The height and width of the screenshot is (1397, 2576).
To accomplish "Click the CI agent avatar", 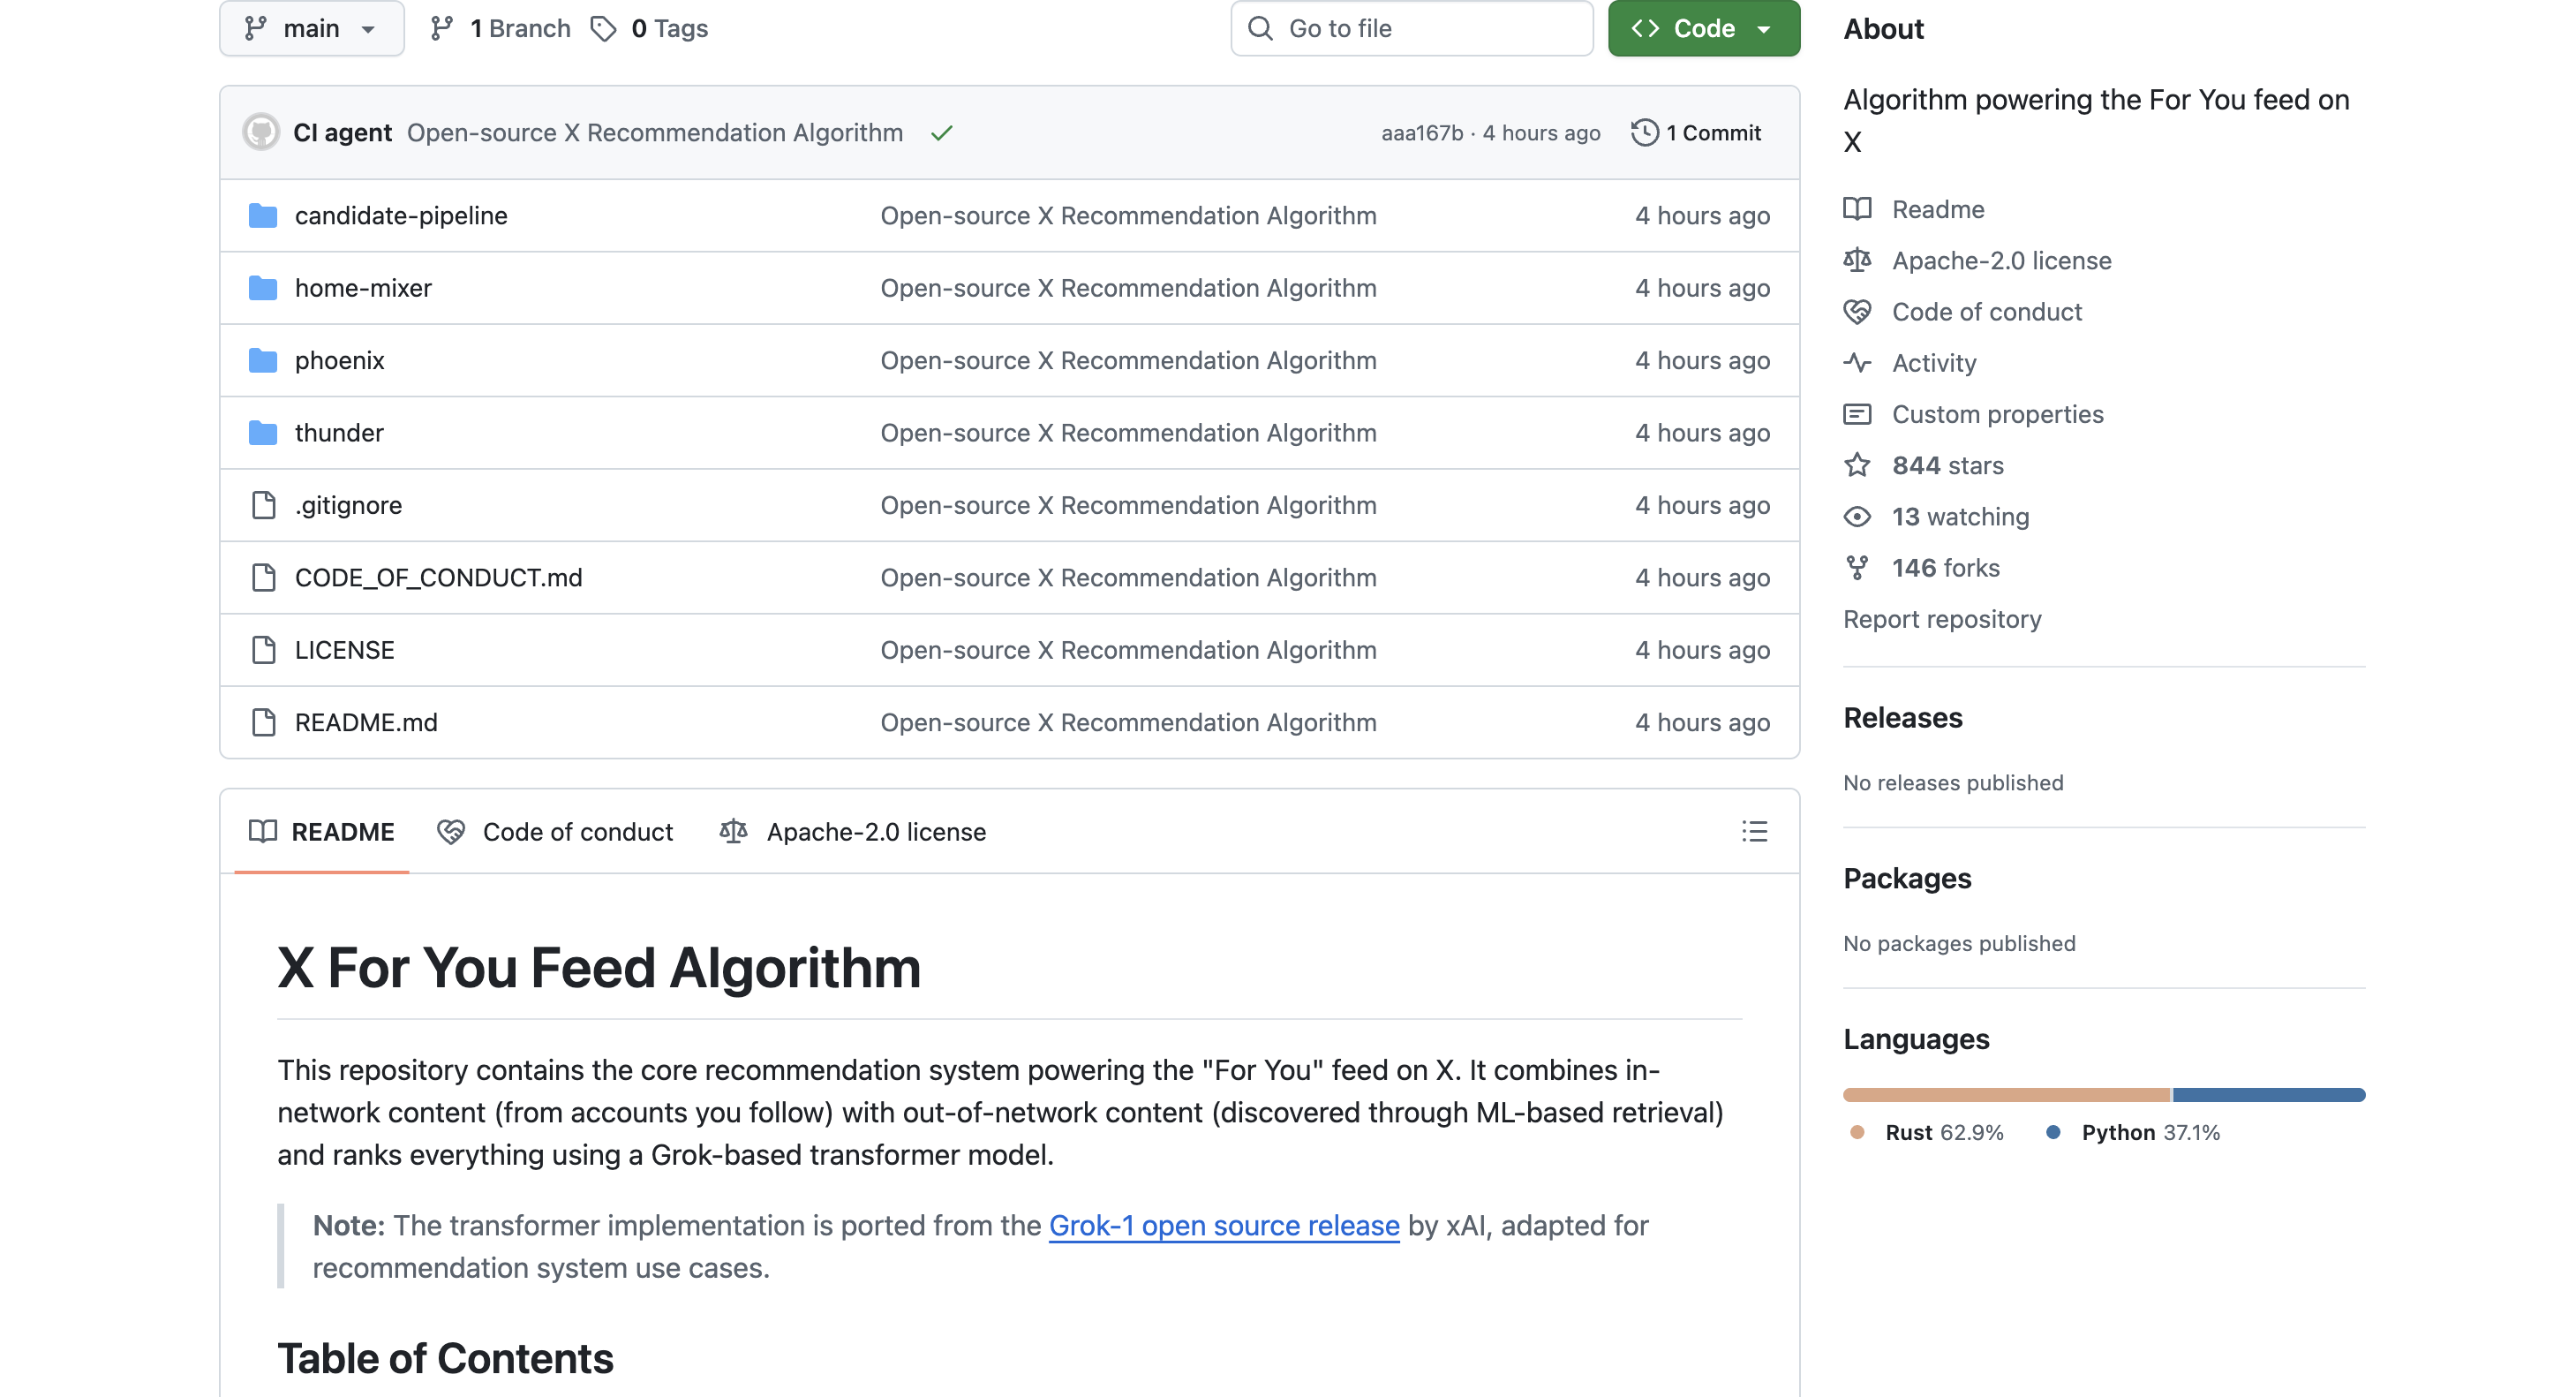I will (261, 132).
